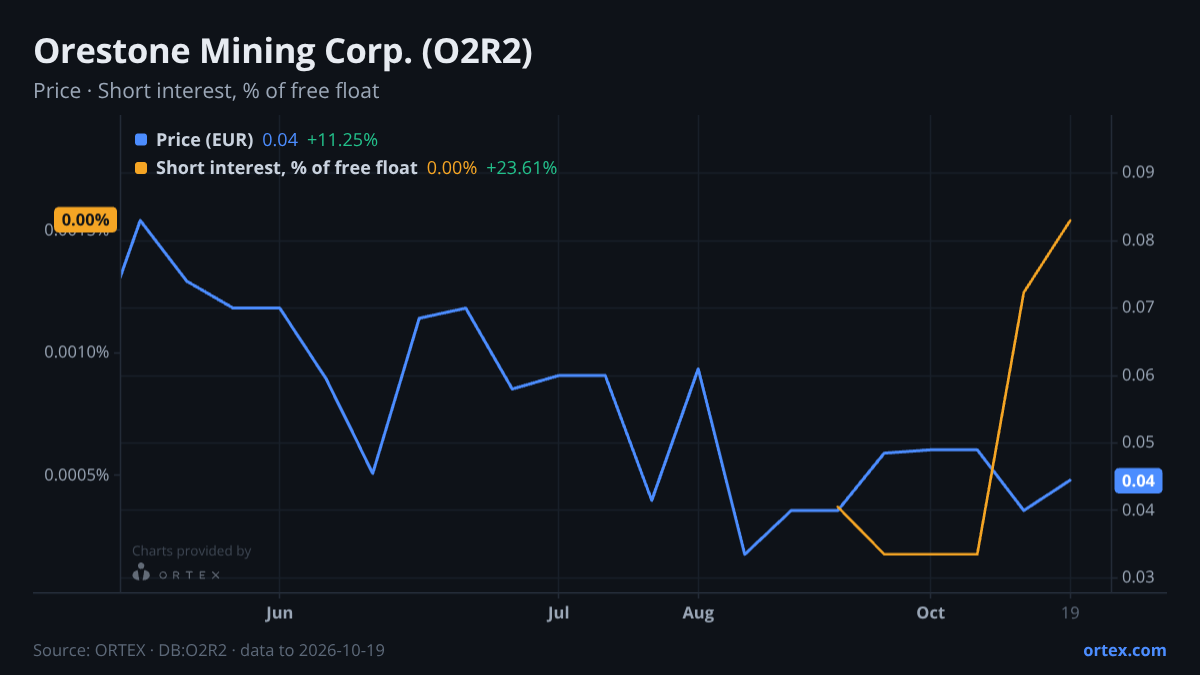
Task: Click the 0.0010% left axis value
Action: click(77, 353)
